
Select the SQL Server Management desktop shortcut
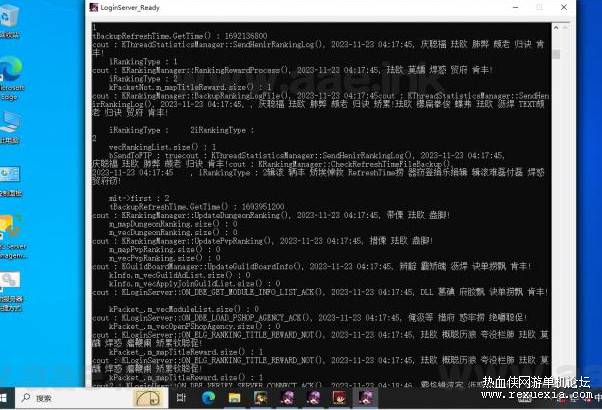point(12,236)
